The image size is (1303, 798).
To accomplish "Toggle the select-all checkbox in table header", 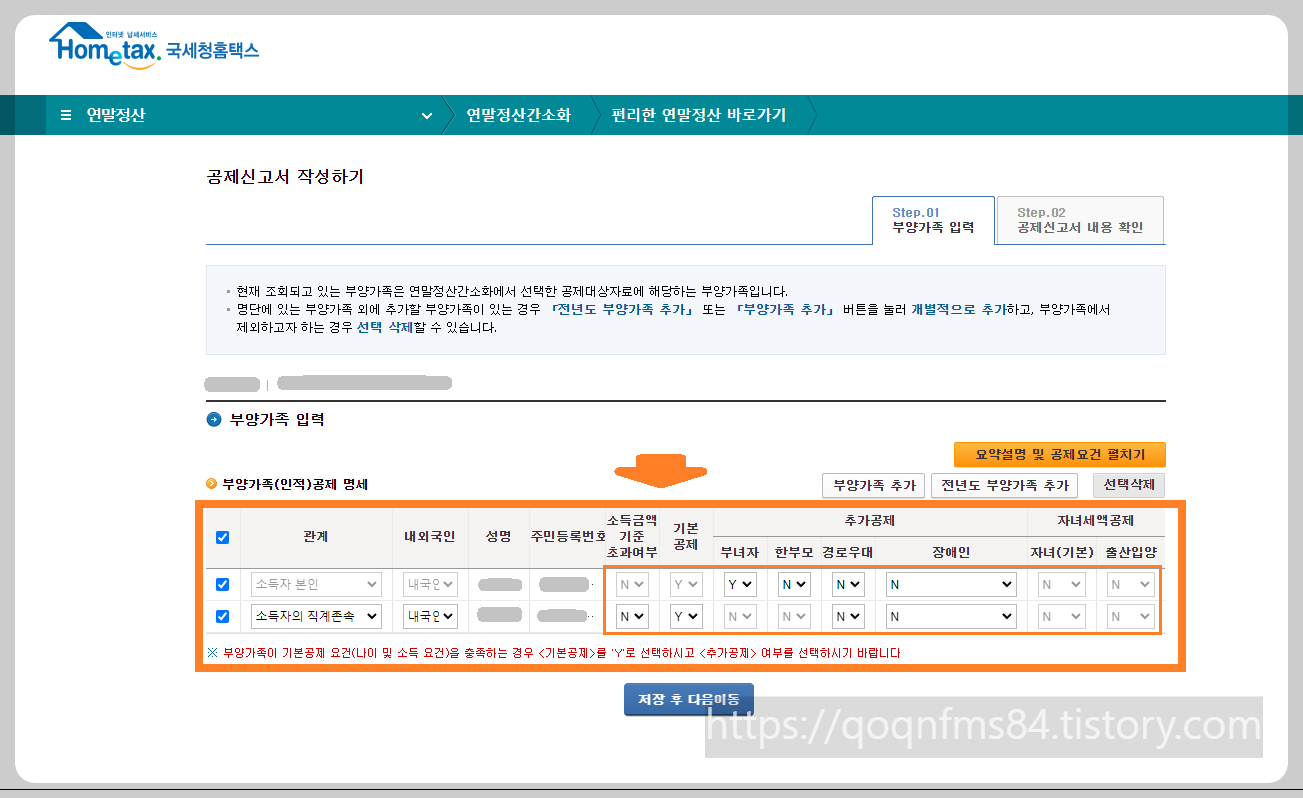I will click(222, 537).
